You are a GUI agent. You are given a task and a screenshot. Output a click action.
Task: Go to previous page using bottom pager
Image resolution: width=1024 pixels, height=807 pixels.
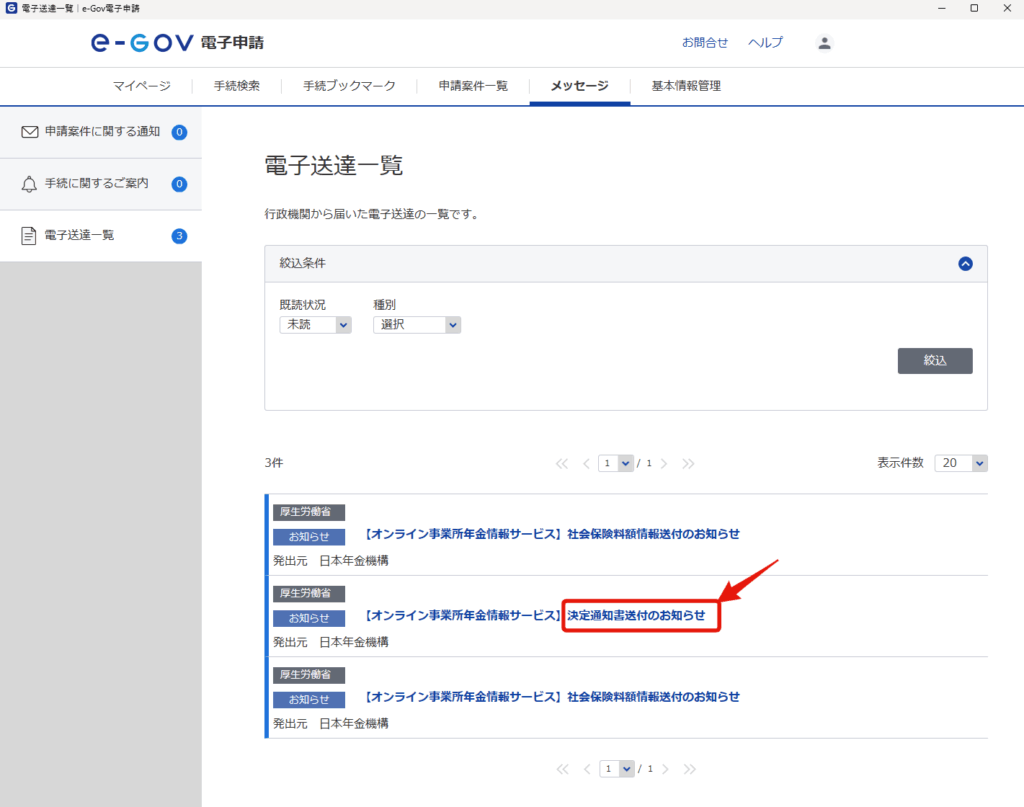(586, 769)
